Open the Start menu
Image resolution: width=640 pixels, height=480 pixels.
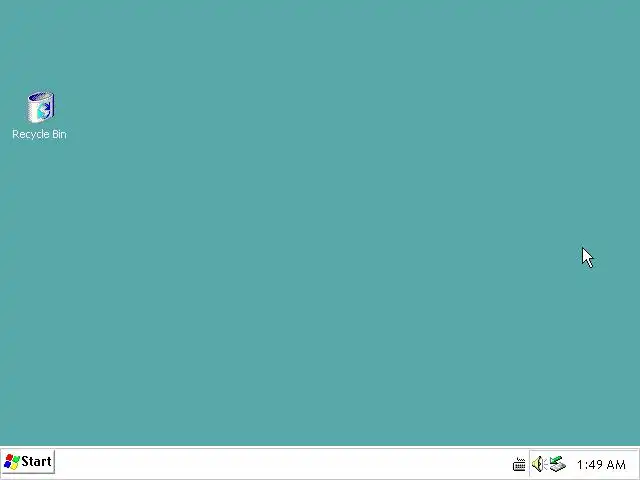tap(28, 462)
